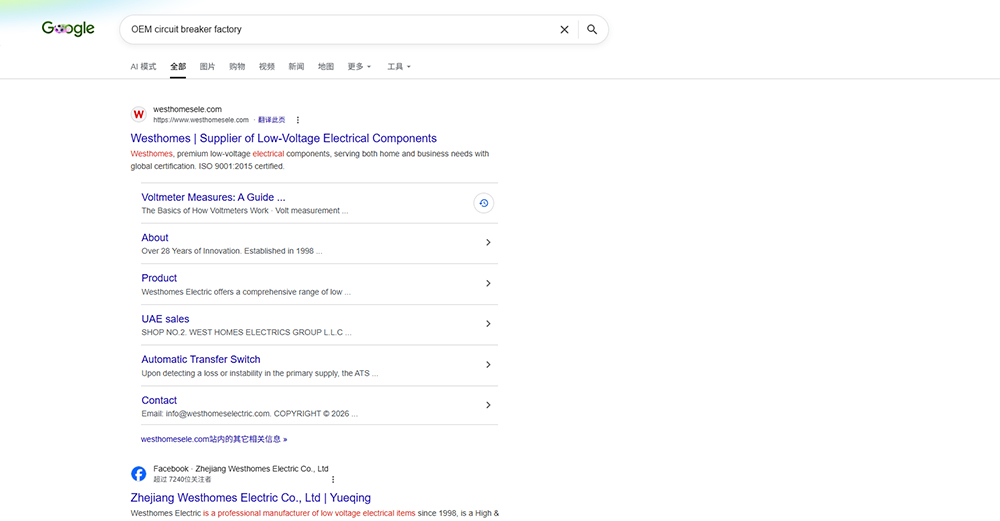Click the https://www.westhomesele.com URL text

click(201, 120)
